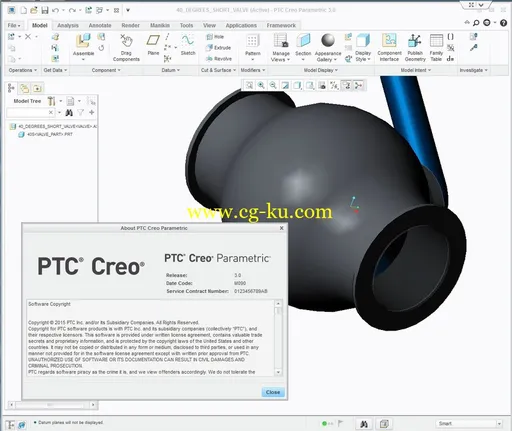This screenshot has width=512, height=431.
Task: Switch to the Manikin tab
Action: 160,25
